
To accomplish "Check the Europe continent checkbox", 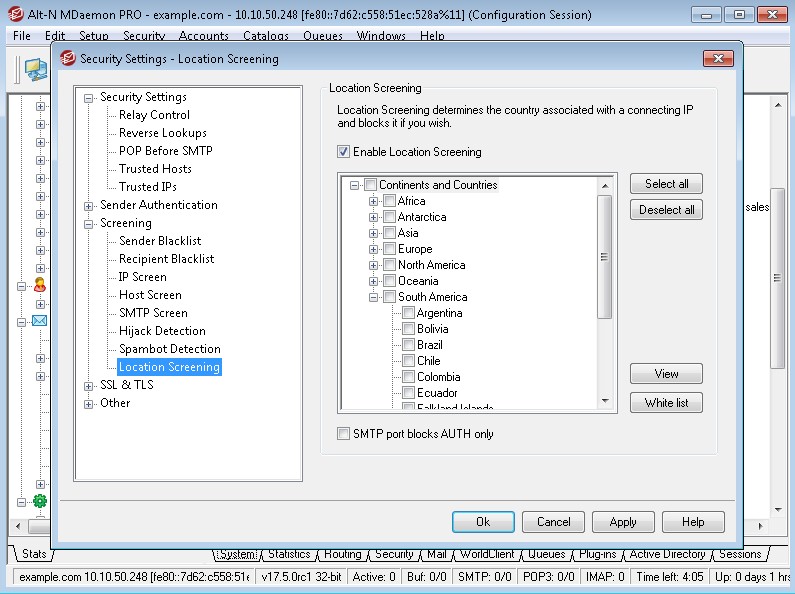I will coord(389,249).
